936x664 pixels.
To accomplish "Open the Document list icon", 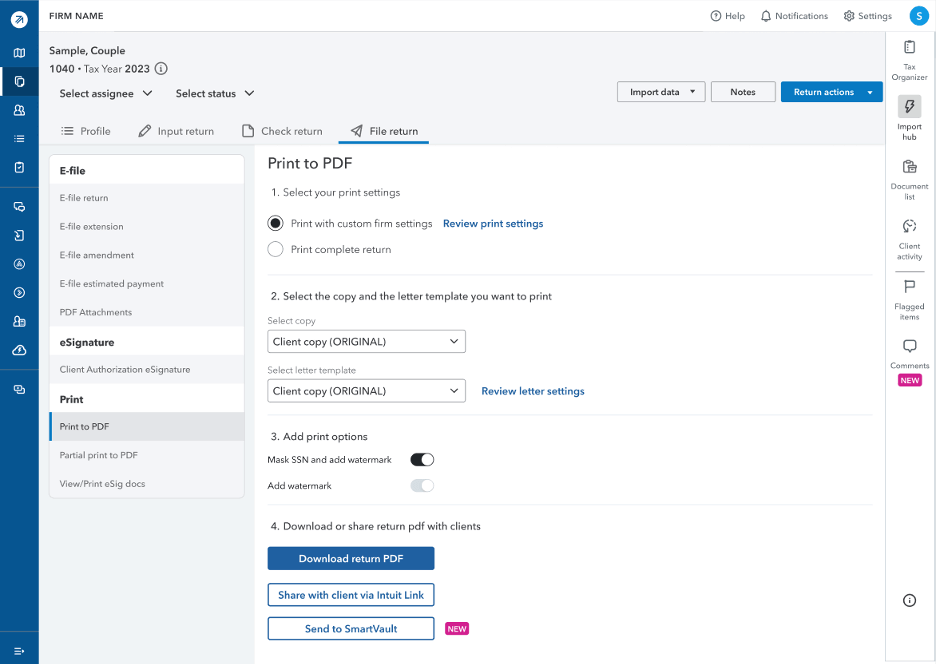I will (909, 167).
